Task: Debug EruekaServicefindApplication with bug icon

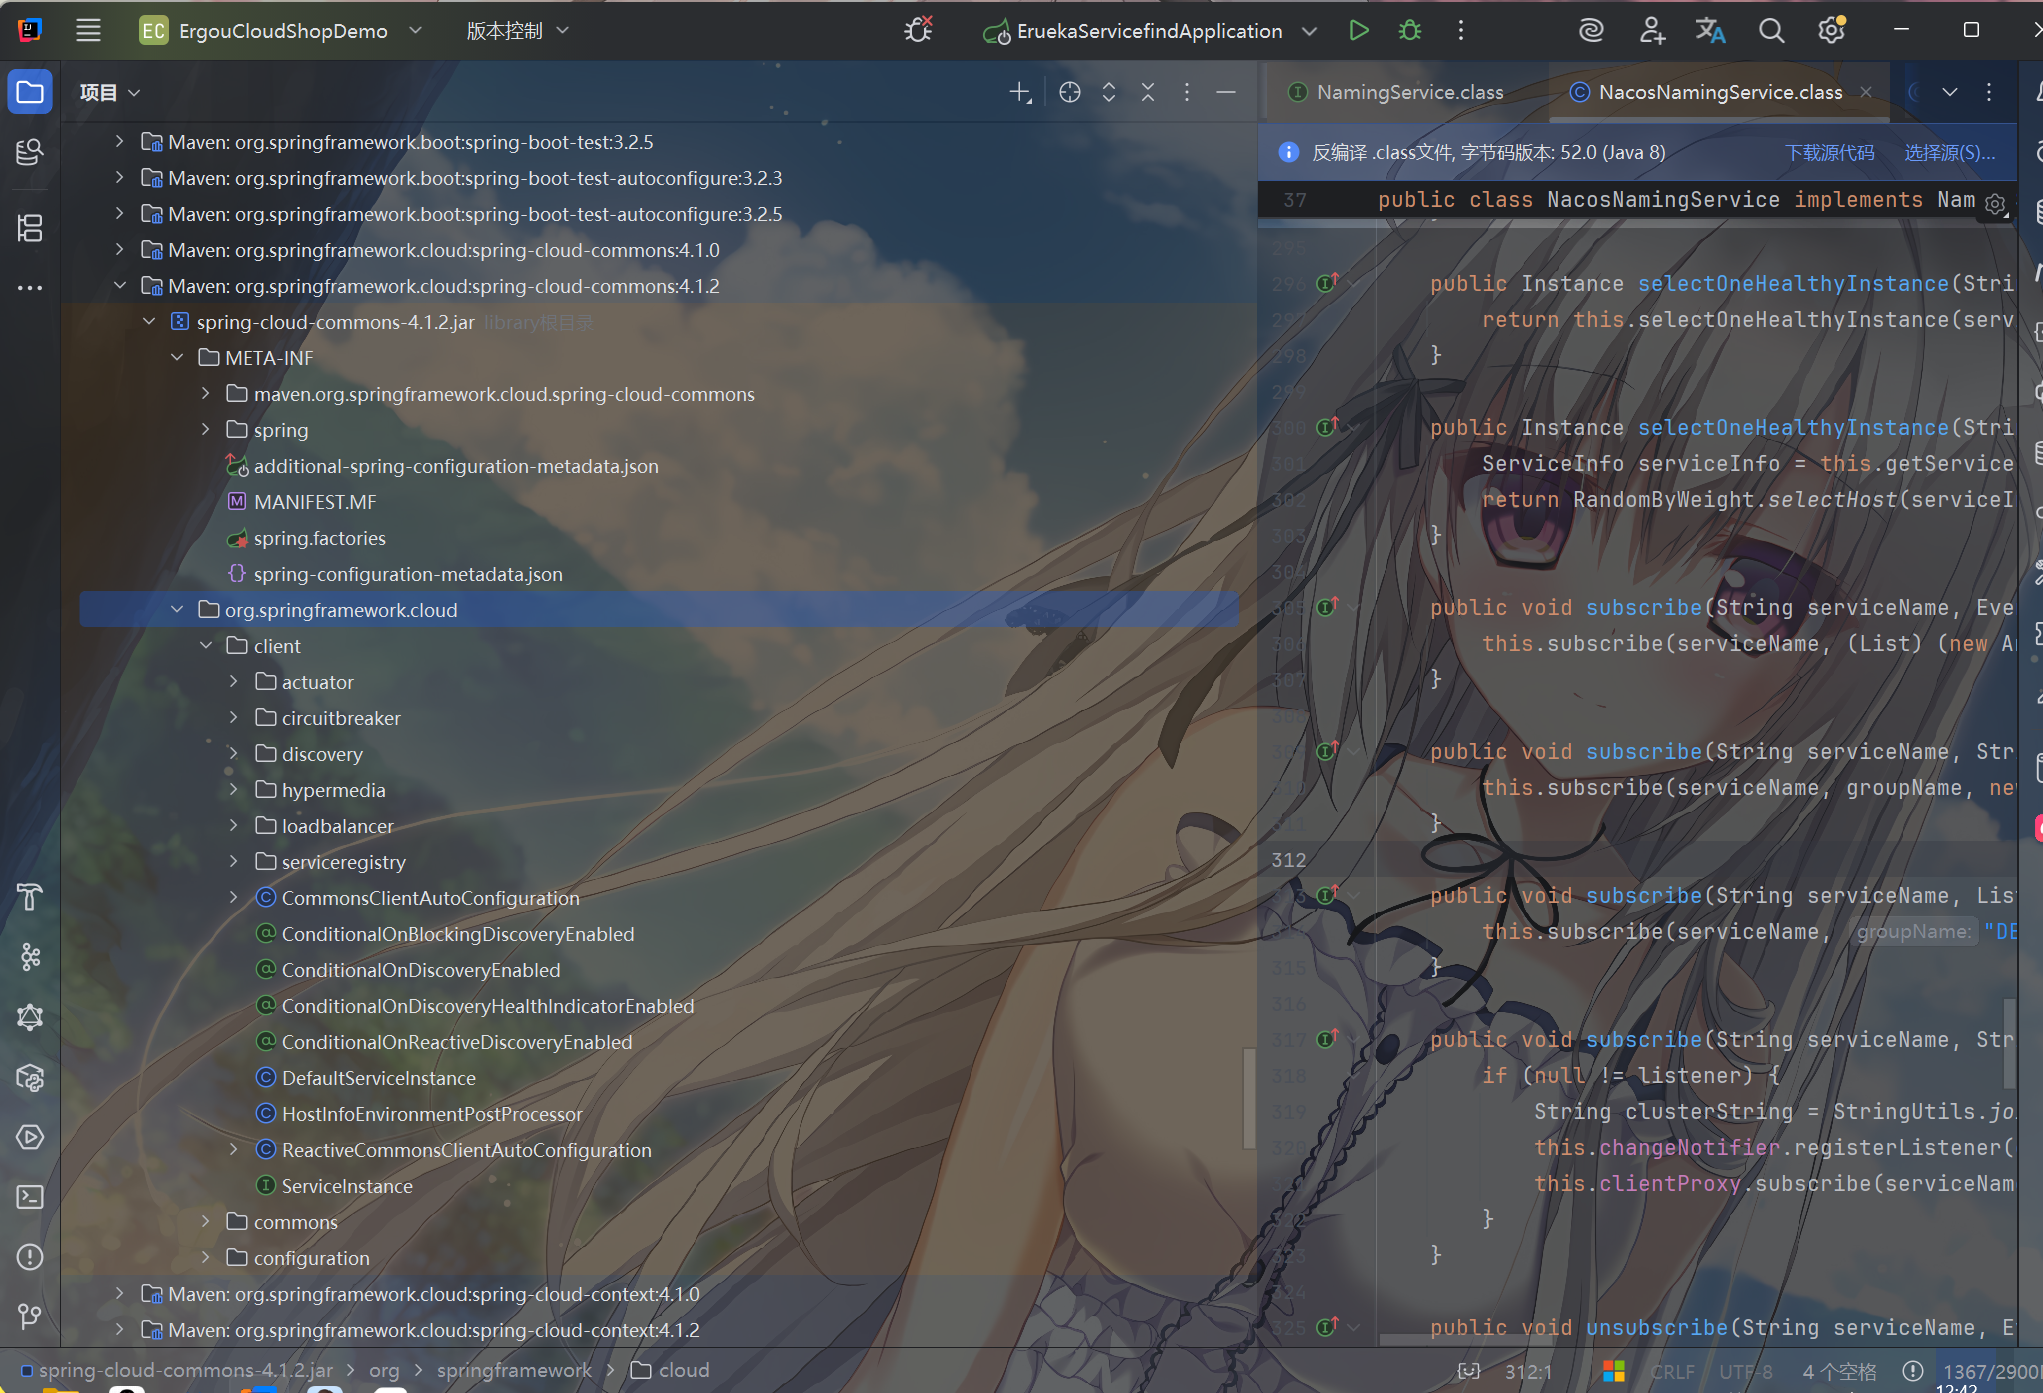Action: [1410, 30]
